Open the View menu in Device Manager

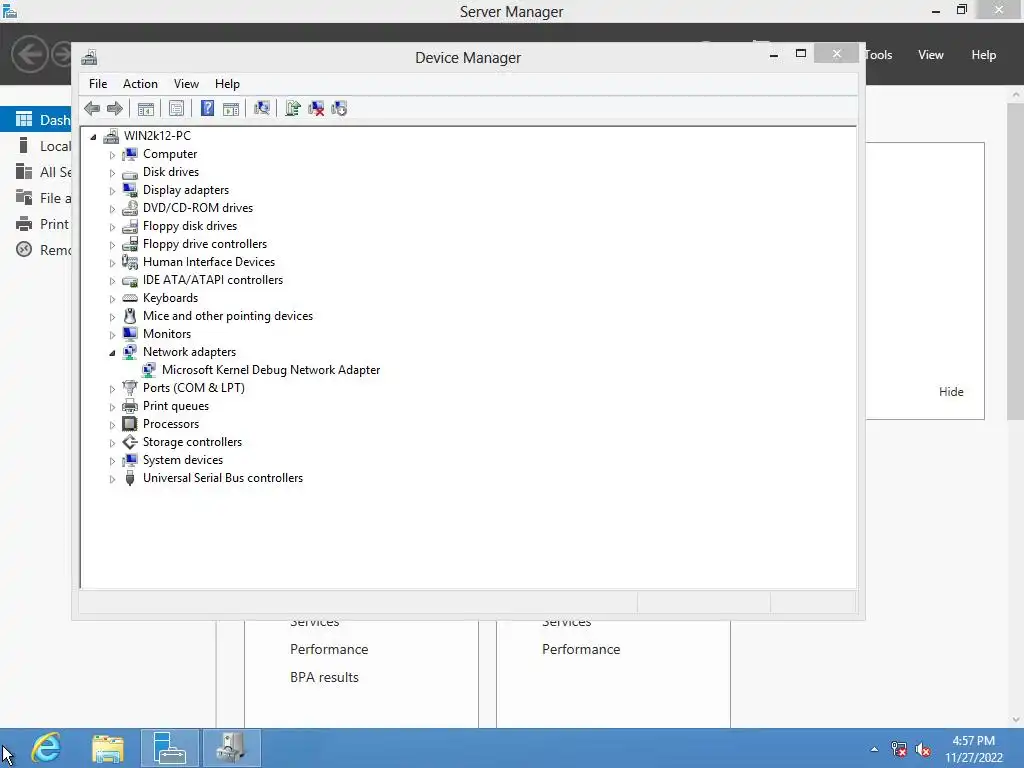click(x=186, y=84)
